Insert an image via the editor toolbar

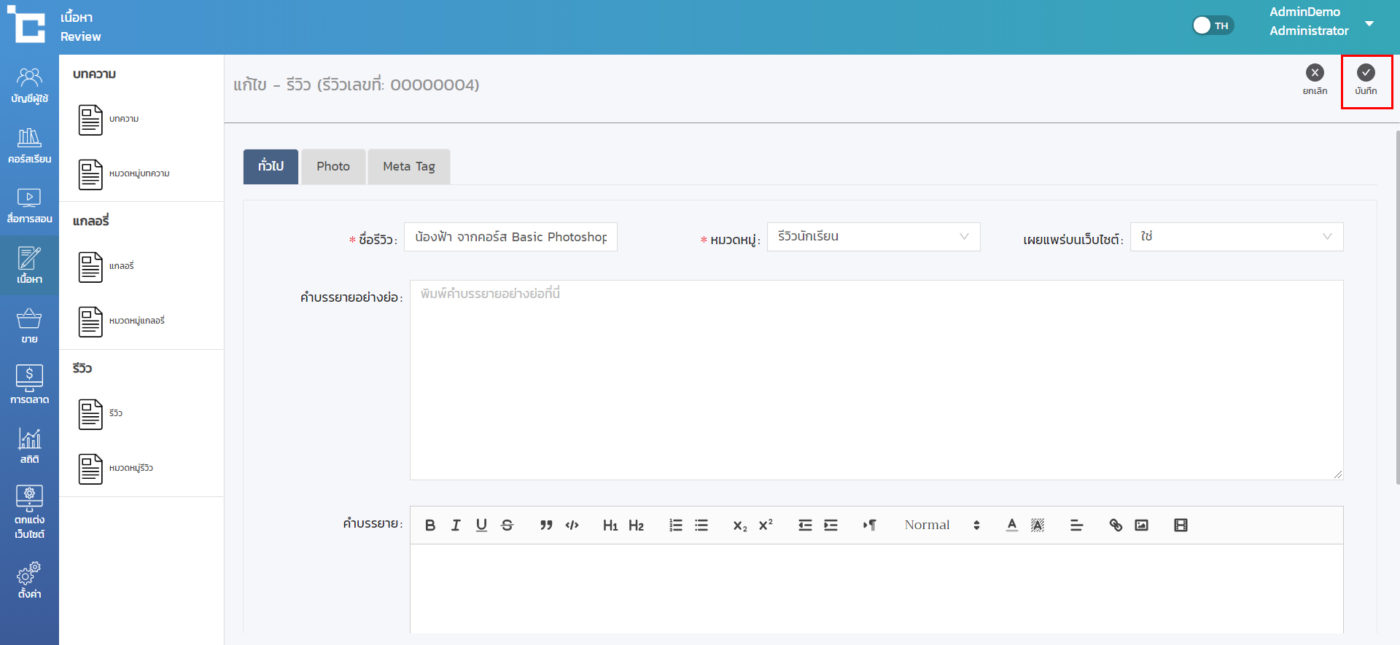[1141, 525]
